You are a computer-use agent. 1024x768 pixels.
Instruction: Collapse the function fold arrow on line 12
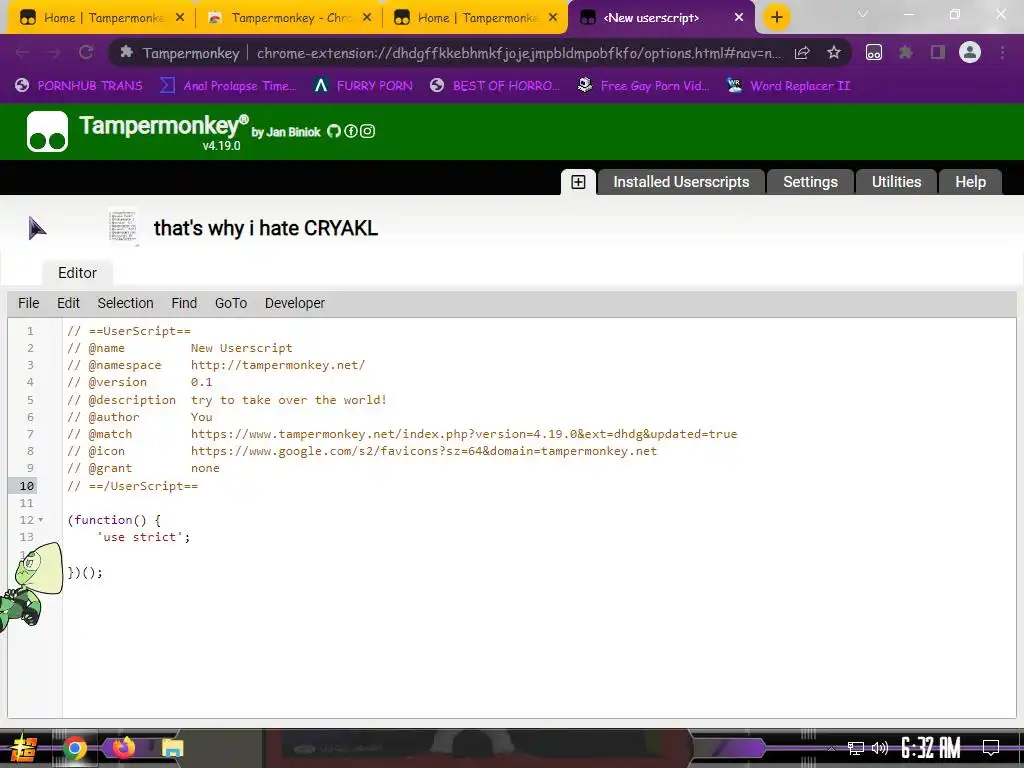(40, 520)
